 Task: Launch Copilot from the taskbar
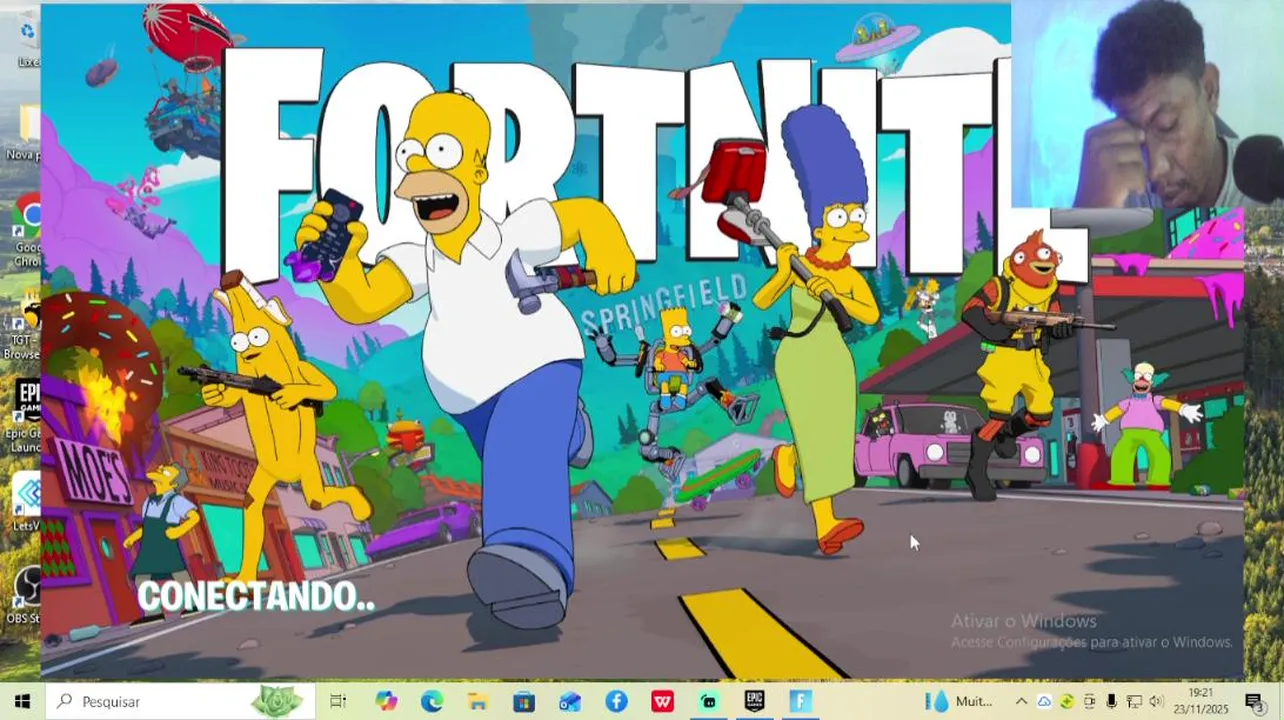pyautogui.click(x=386, y=702)
